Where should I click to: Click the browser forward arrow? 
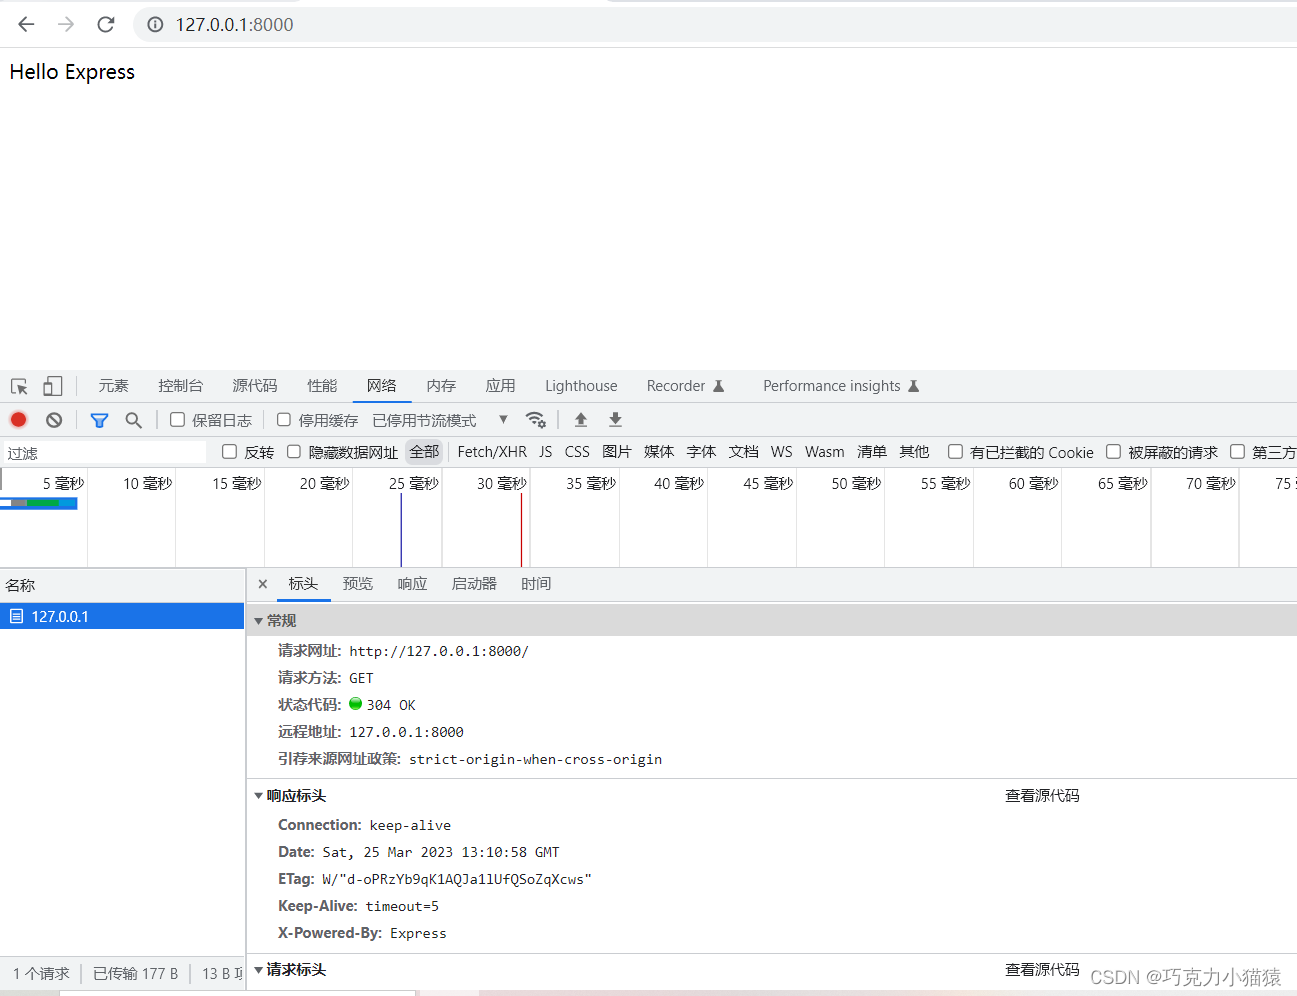point(66,24)
